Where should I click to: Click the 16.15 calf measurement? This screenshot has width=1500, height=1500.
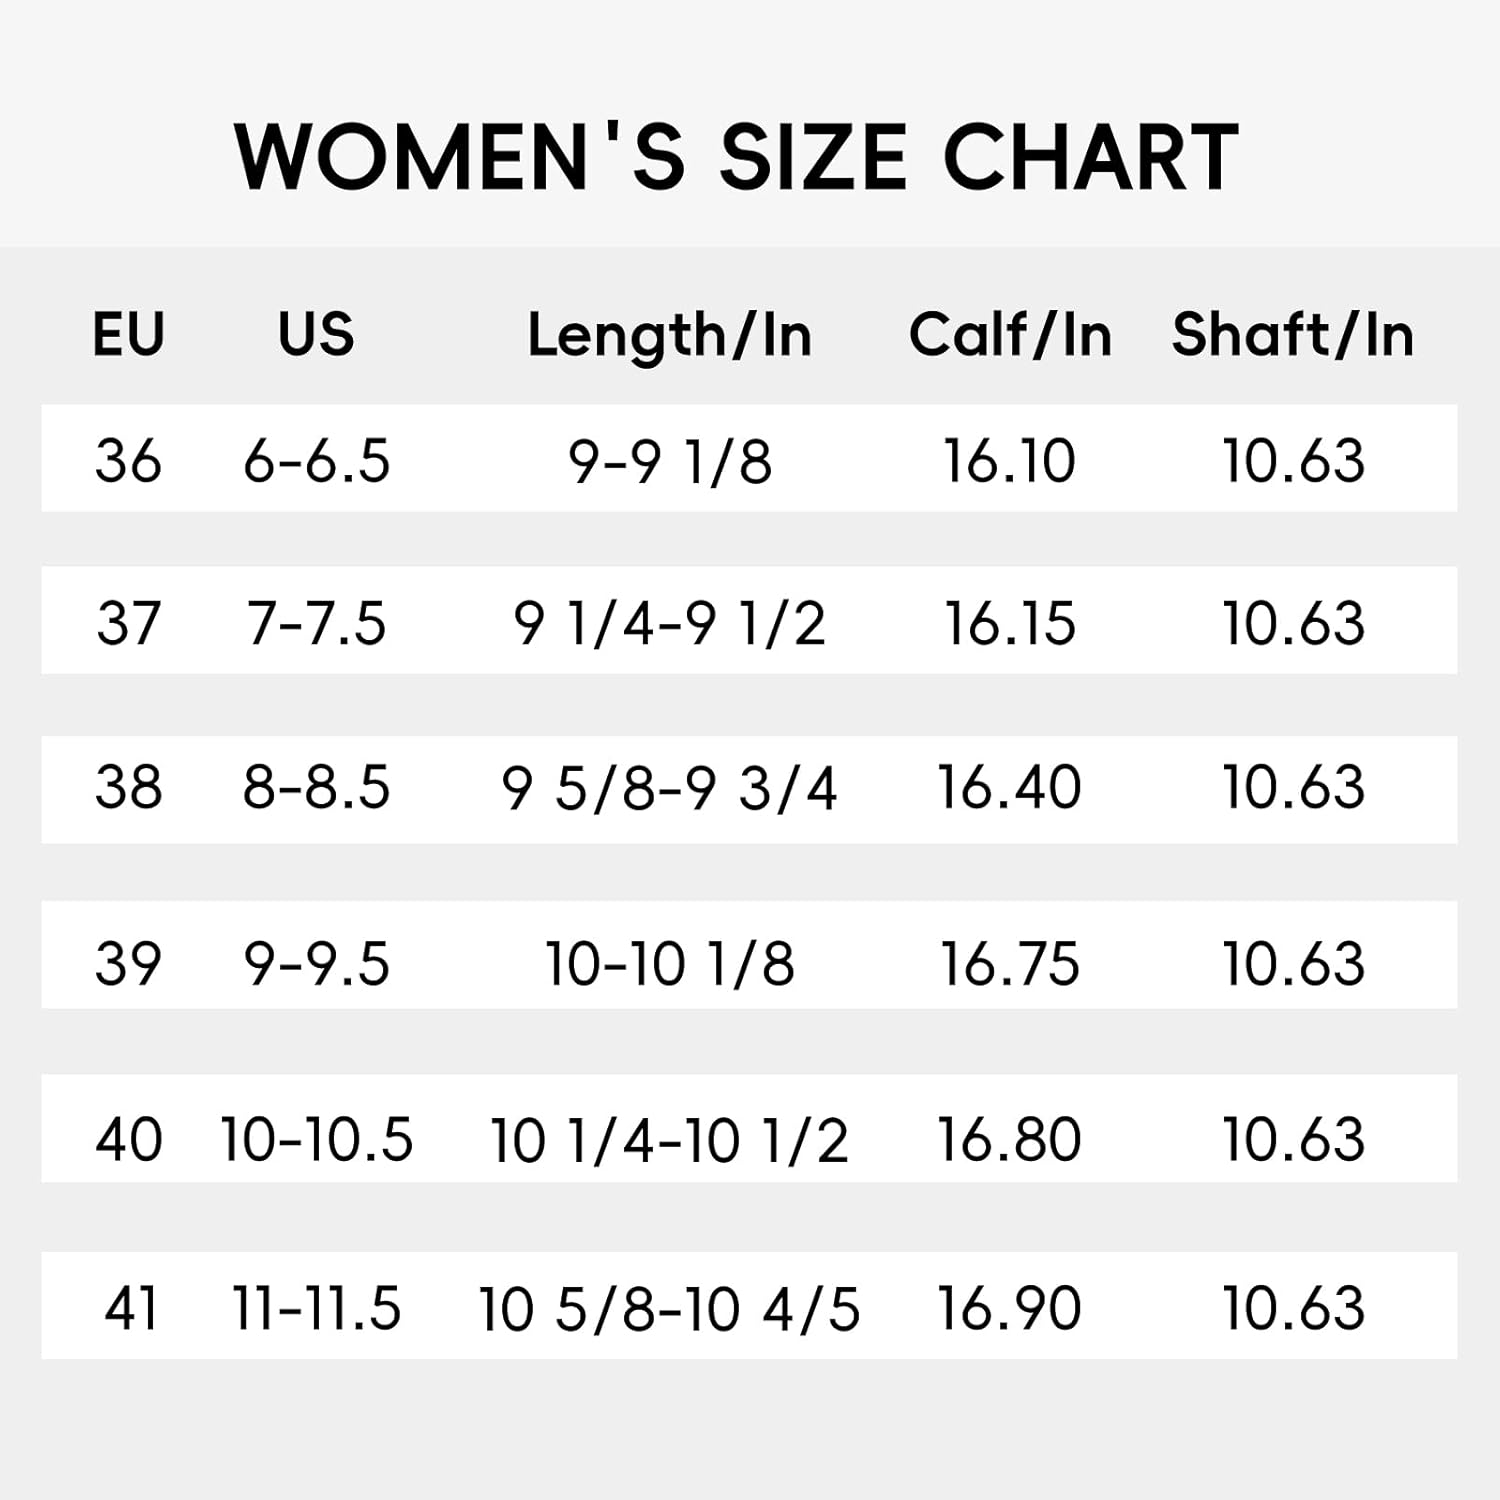coord(1010,623)
